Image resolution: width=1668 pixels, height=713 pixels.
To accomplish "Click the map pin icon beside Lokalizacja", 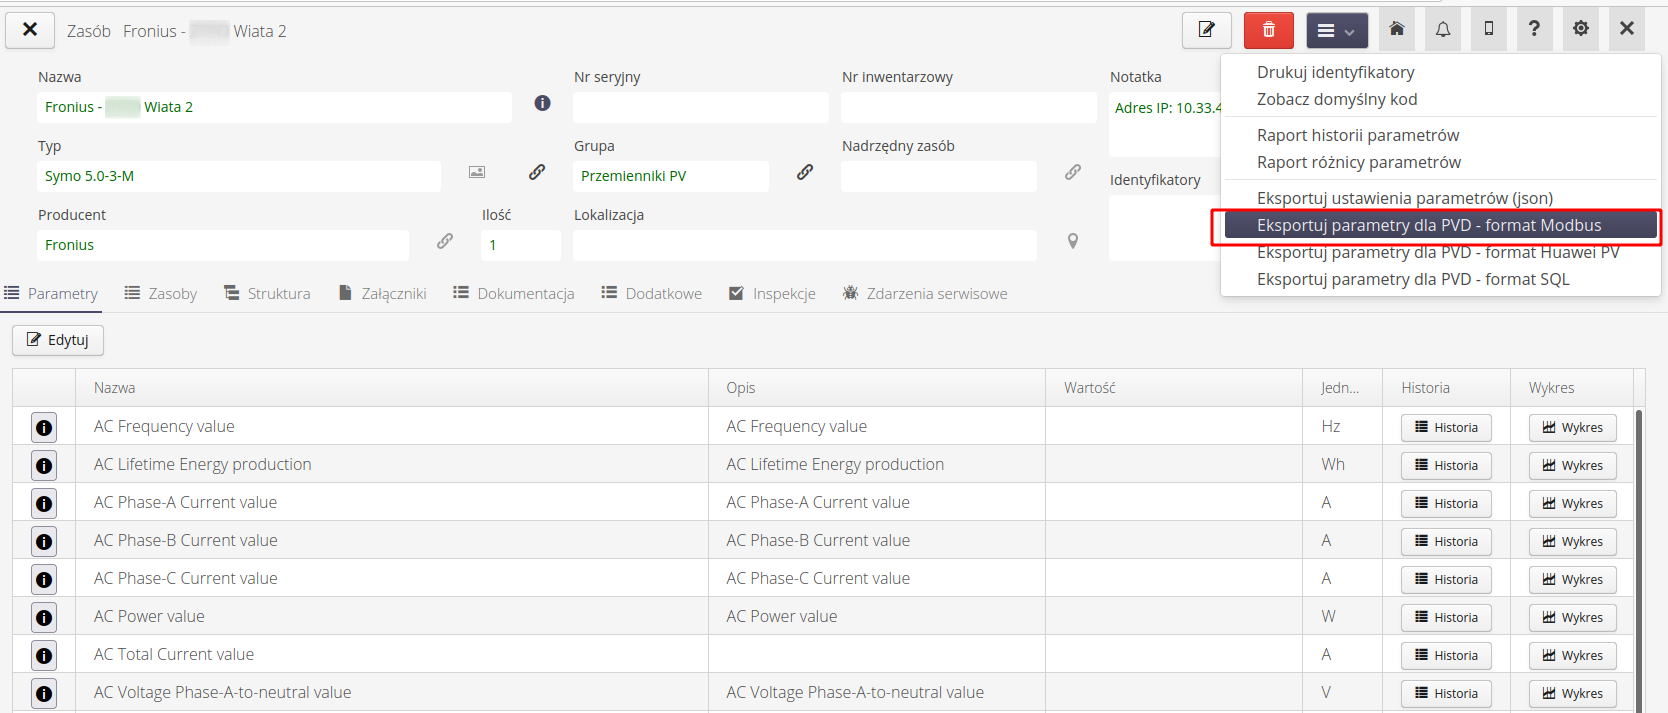I will click(x=1073, y=242).
